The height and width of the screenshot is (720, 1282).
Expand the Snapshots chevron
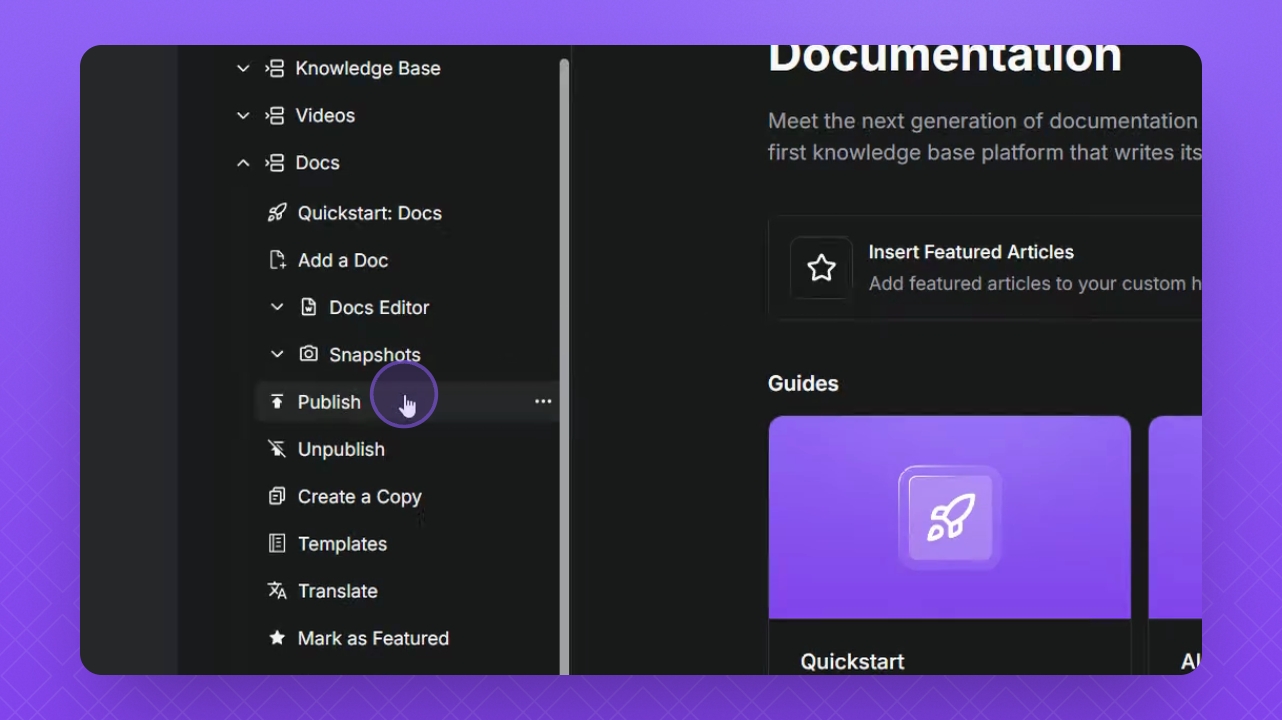(x=277, y=354)
